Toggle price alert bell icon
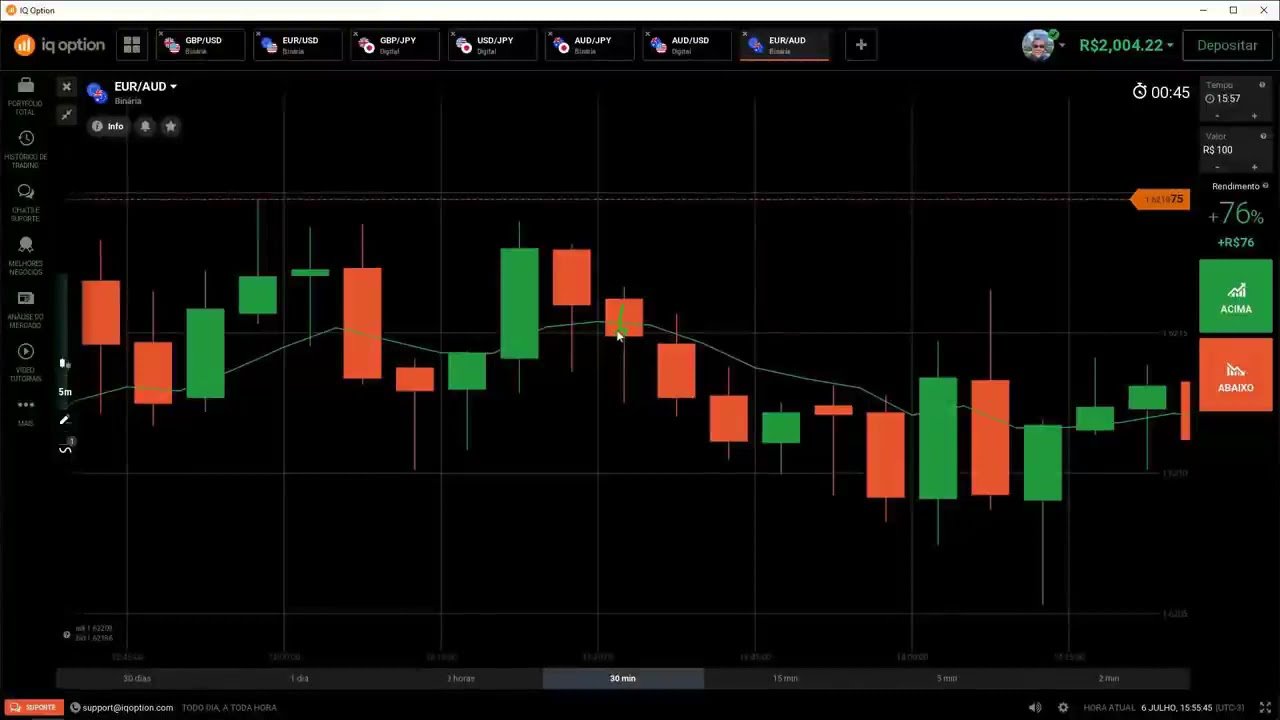Image resolution: width=1280 pixels, height=720 pixels. [145, 126]
